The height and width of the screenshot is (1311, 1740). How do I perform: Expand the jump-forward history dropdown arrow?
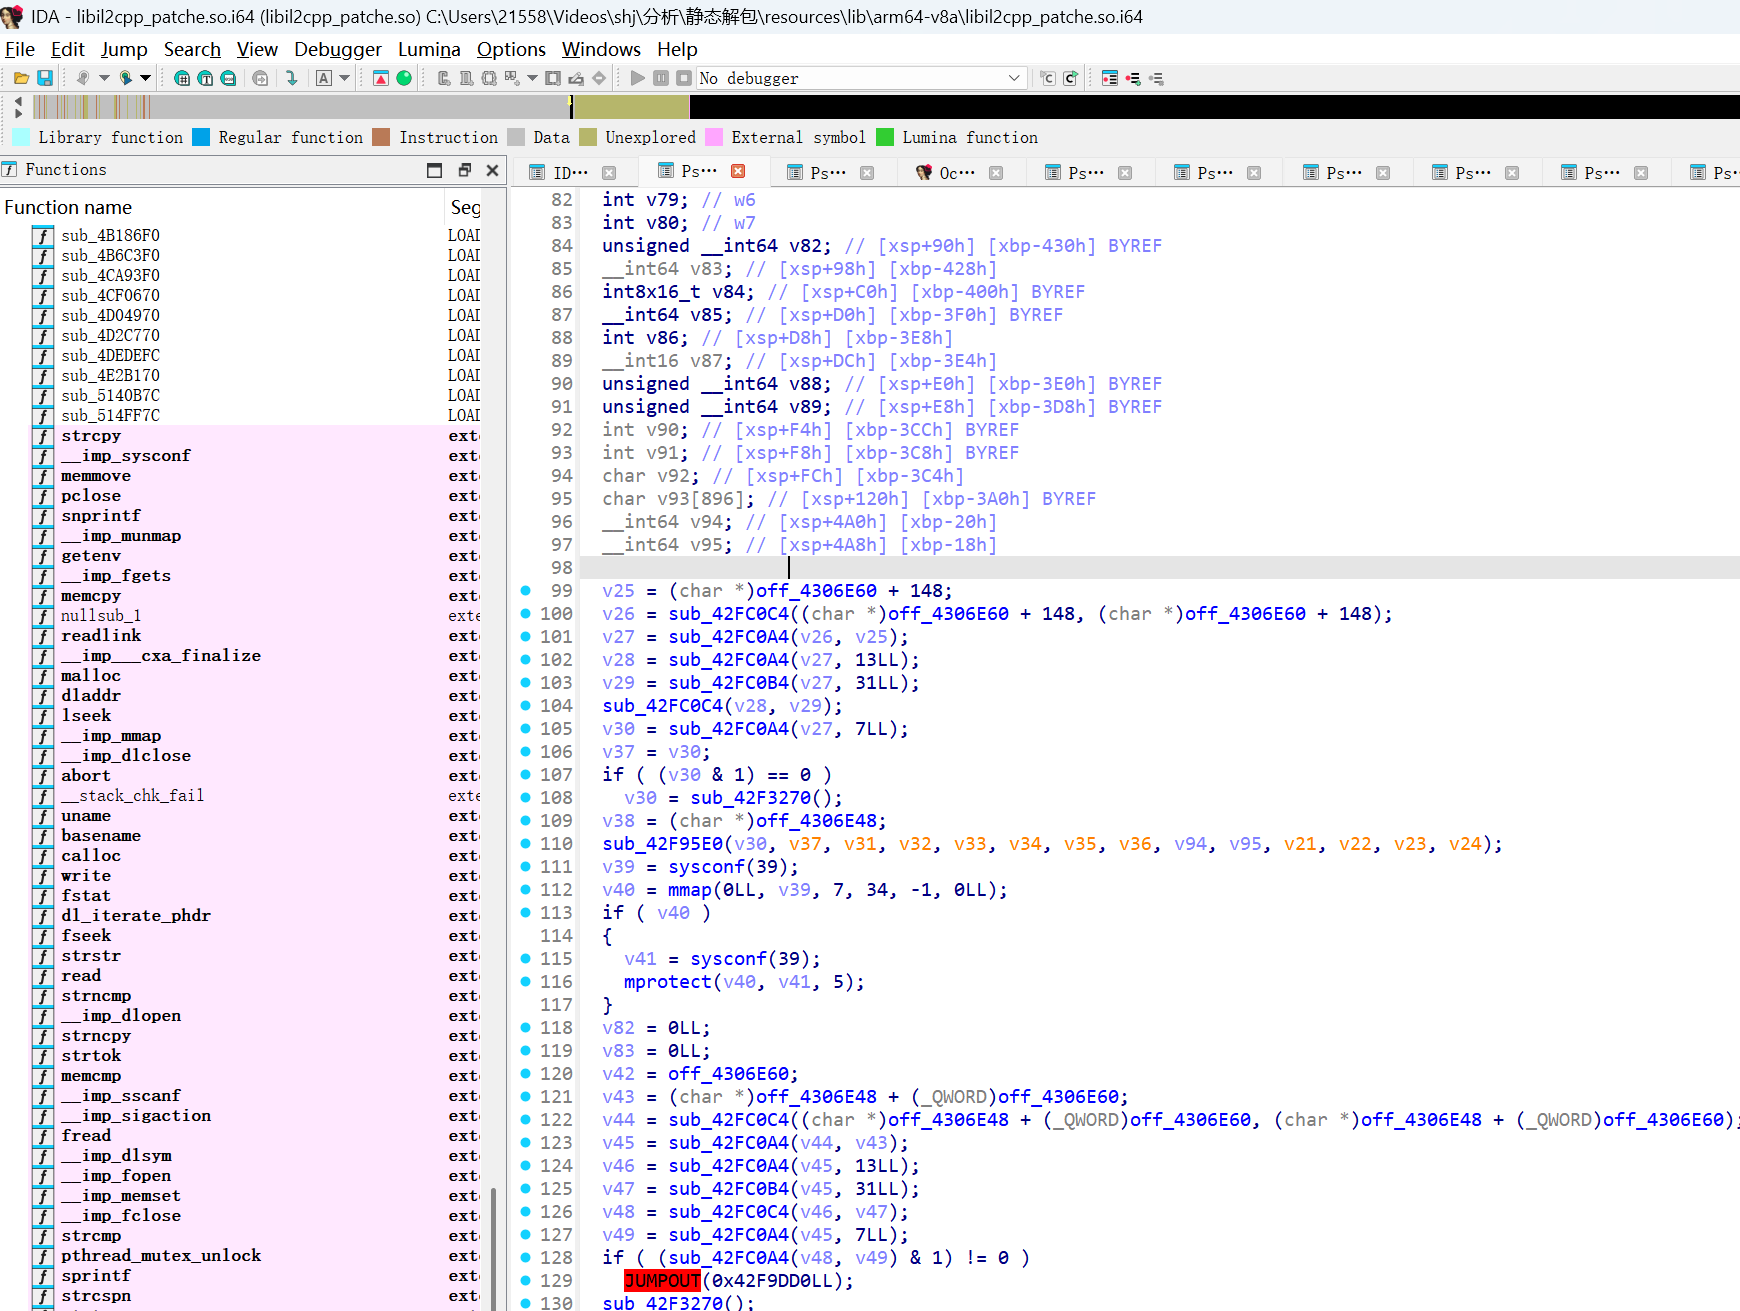click(x=146, y=78)
